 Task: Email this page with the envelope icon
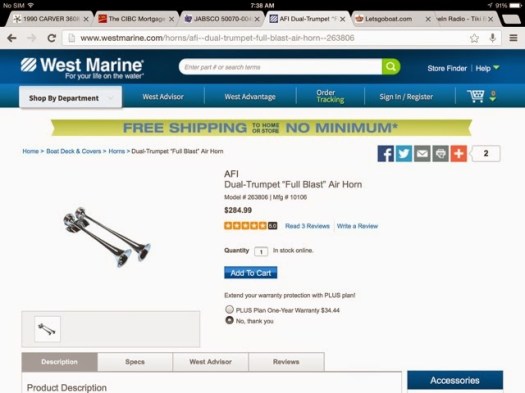422,154
